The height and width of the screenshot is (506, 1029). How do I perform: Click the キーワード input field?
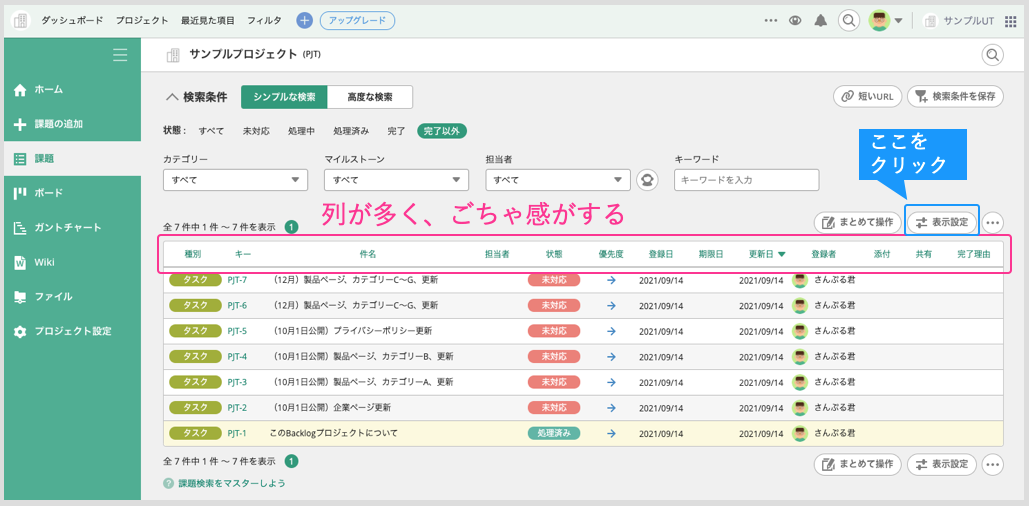(746, 180)
